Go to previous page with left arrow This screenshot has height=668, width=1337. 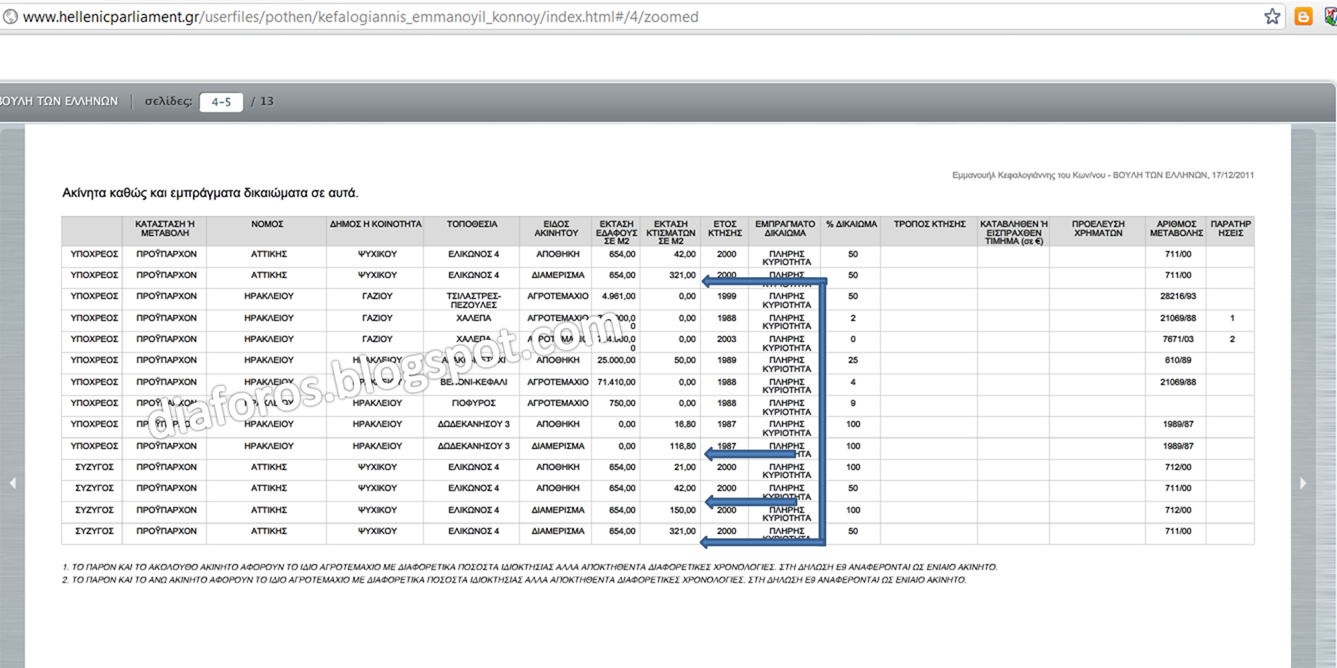pos(13,483)
